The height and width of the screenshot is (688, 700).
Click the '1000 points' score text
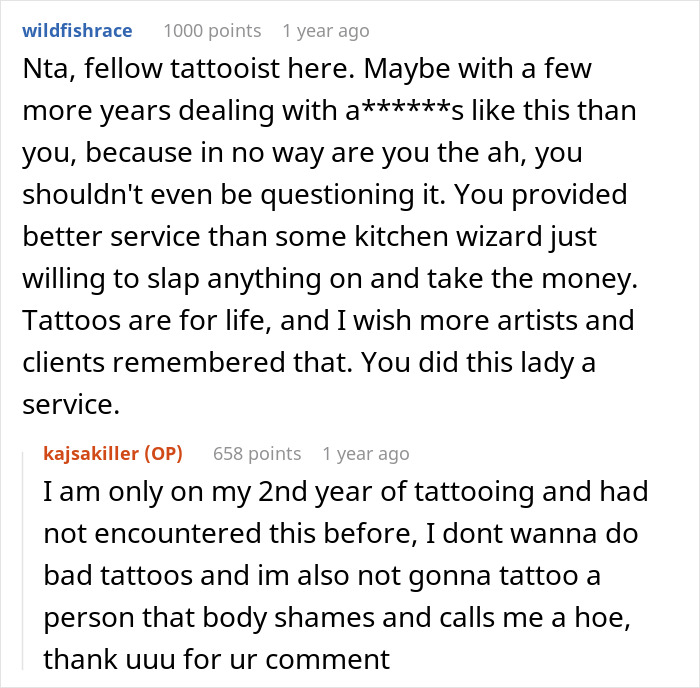click(211, 31)
